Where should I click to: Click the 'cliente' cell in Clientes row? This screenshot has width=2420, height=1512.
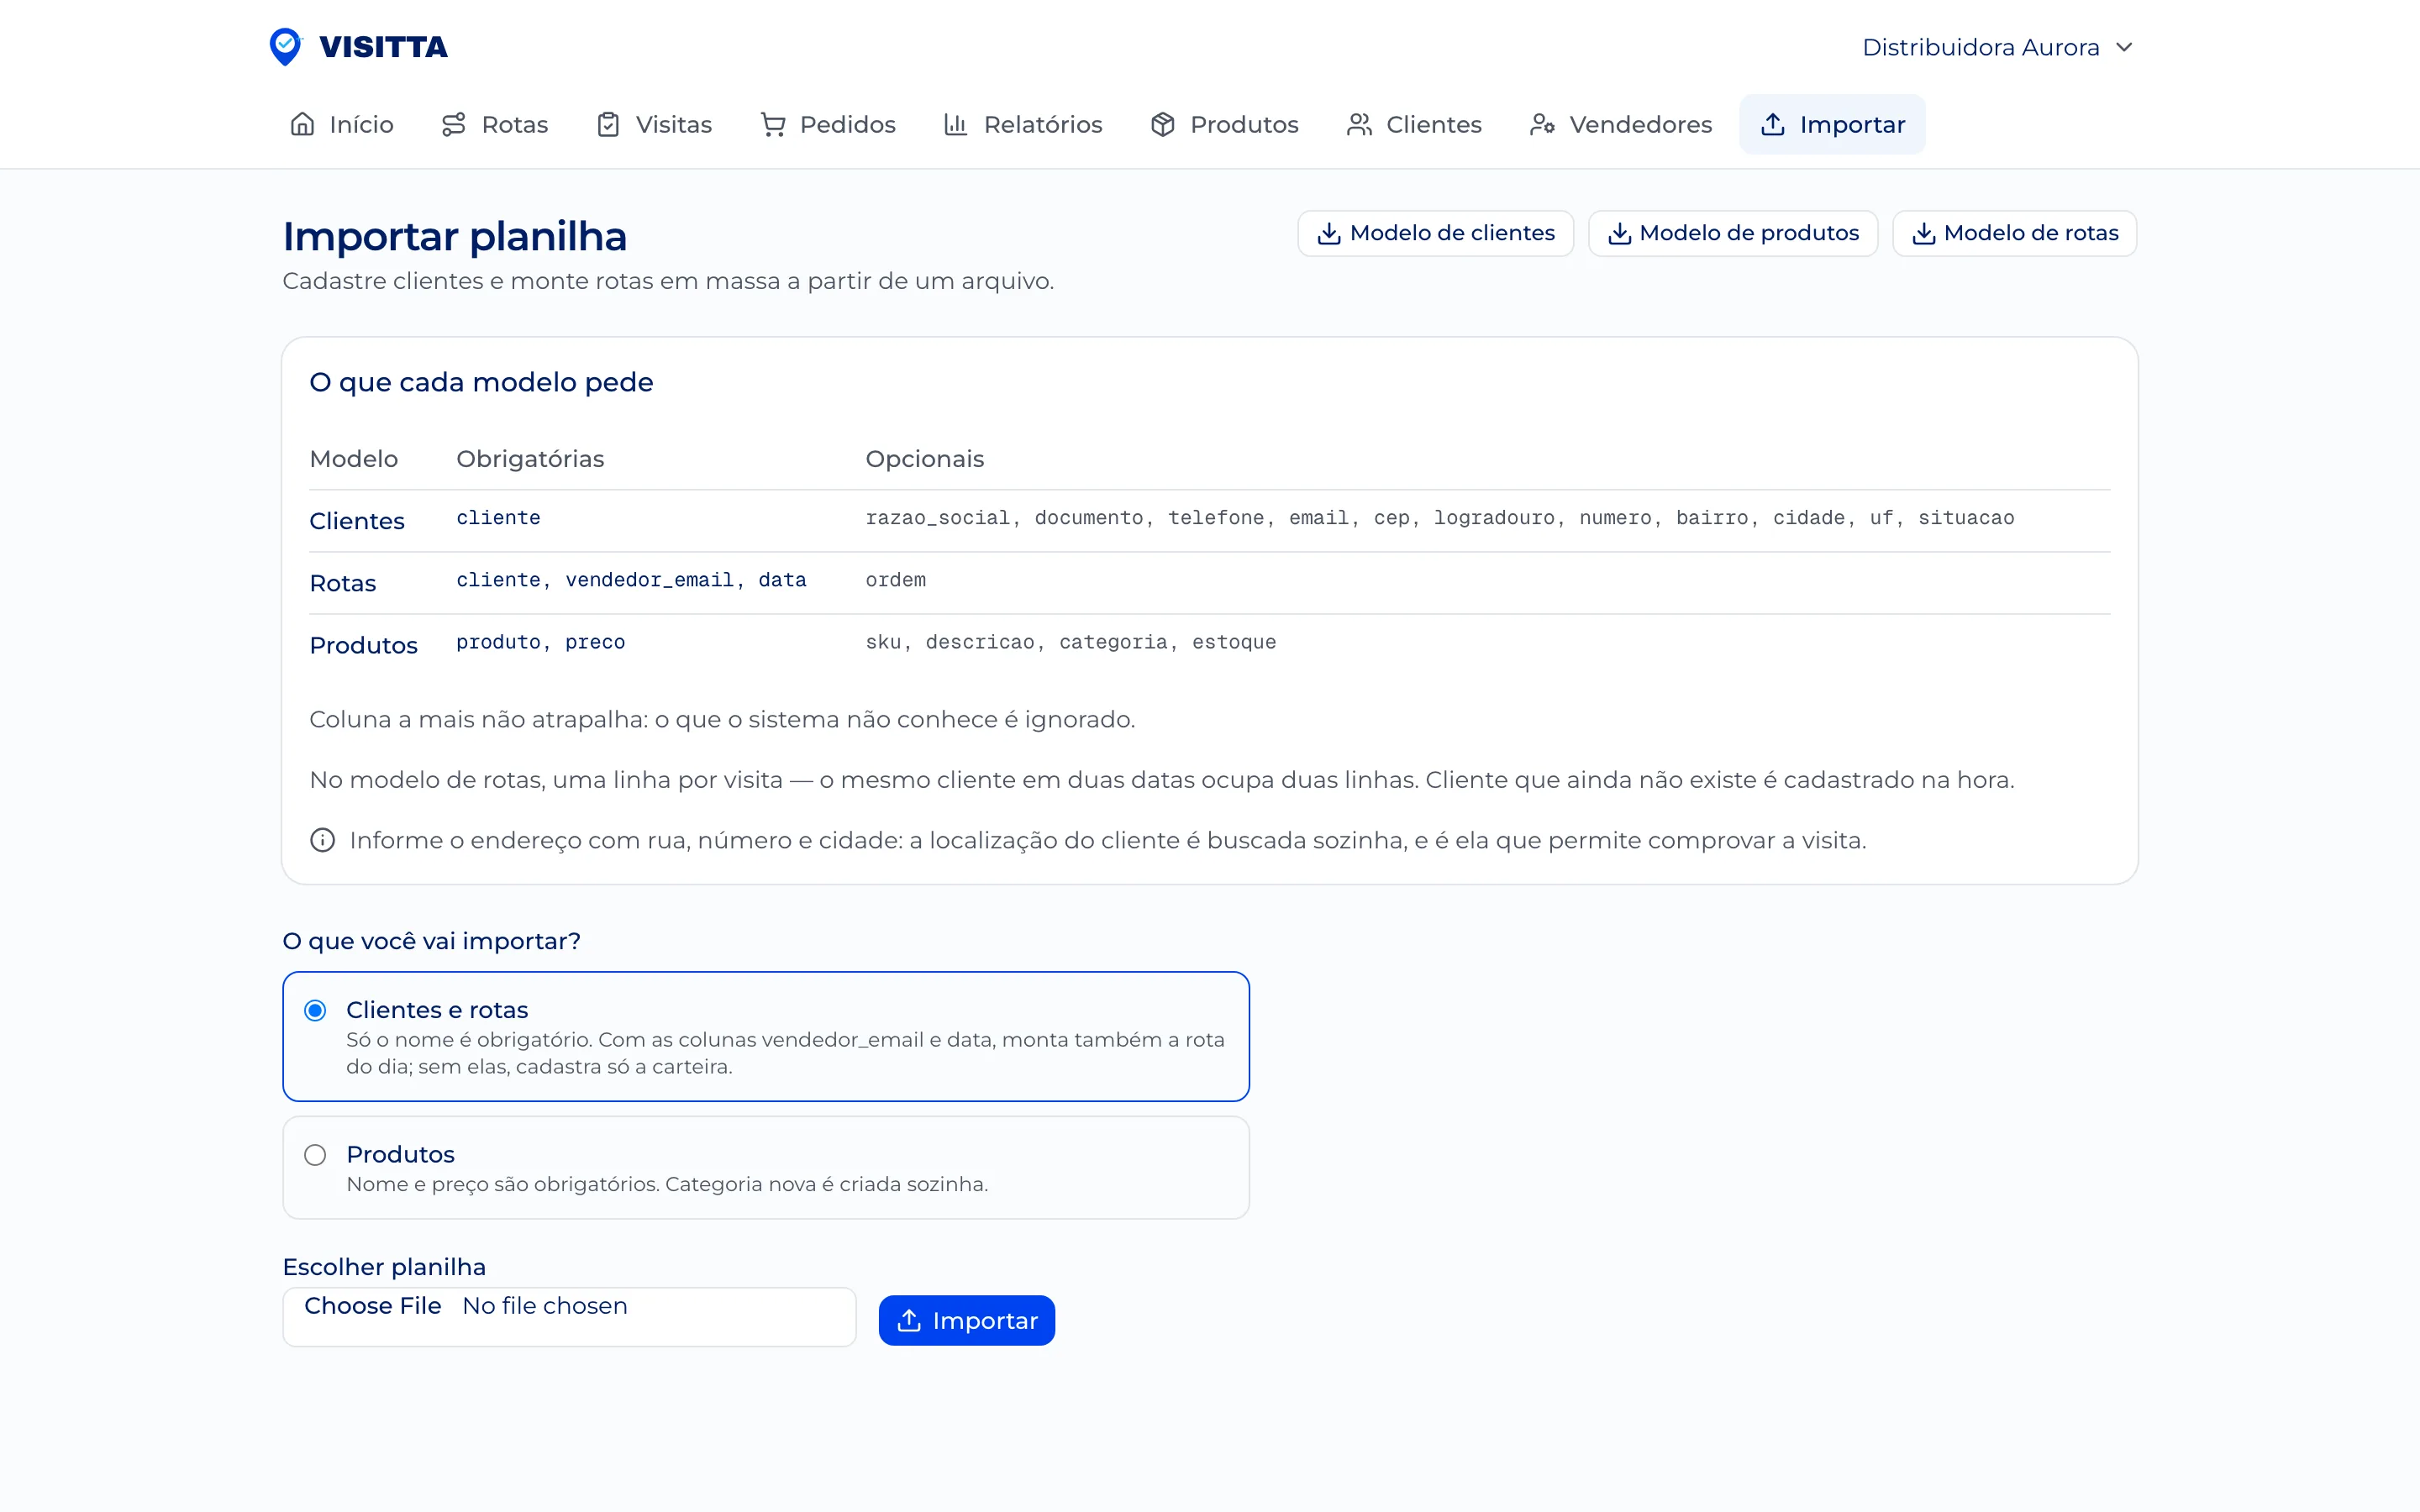[x=498, y=518]
